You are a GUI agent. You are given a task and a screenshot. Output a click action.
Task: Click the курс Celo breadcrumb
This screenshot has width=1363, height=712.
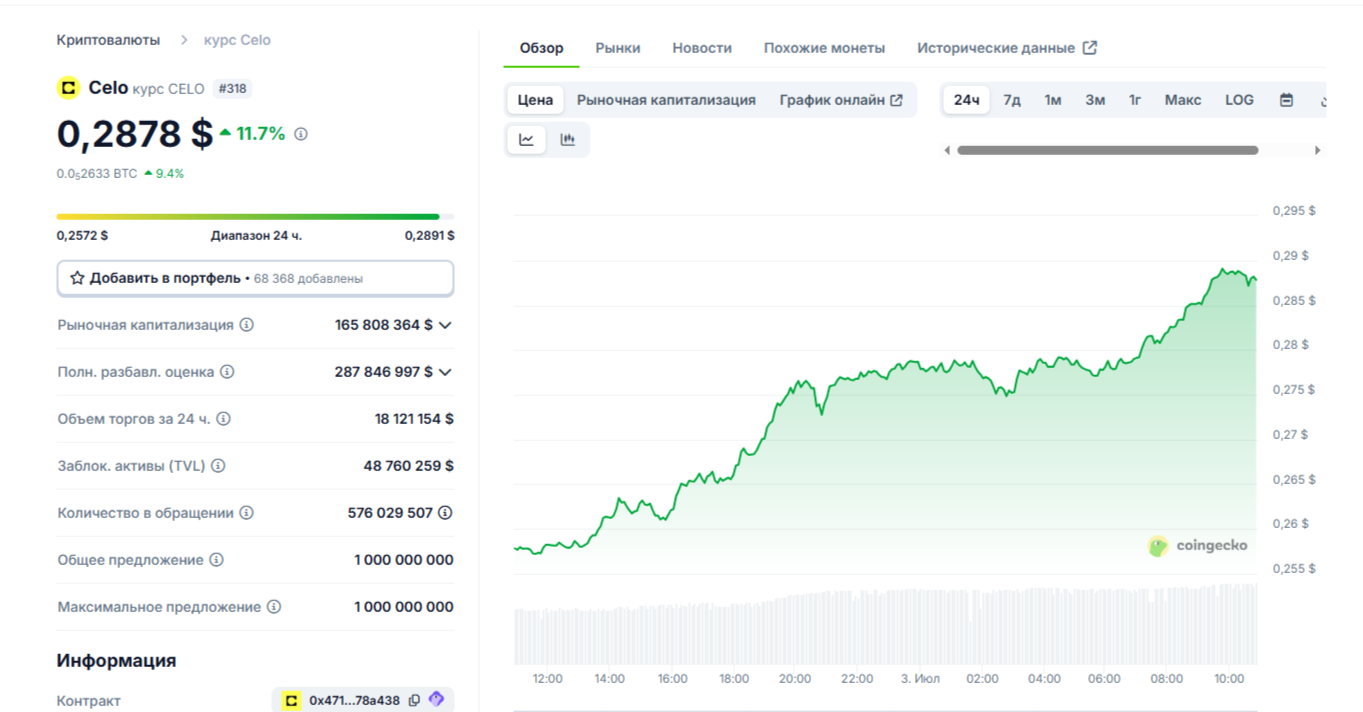click(x=237, y=40)
